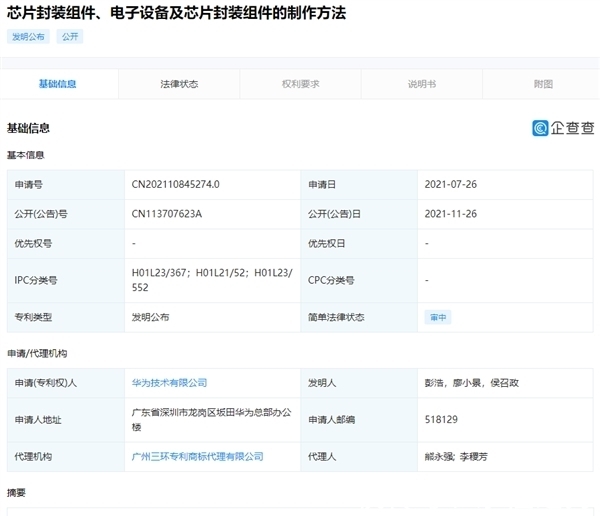Open the 基础信息 tab
This screenshot has width=600, height=516.
57,84
